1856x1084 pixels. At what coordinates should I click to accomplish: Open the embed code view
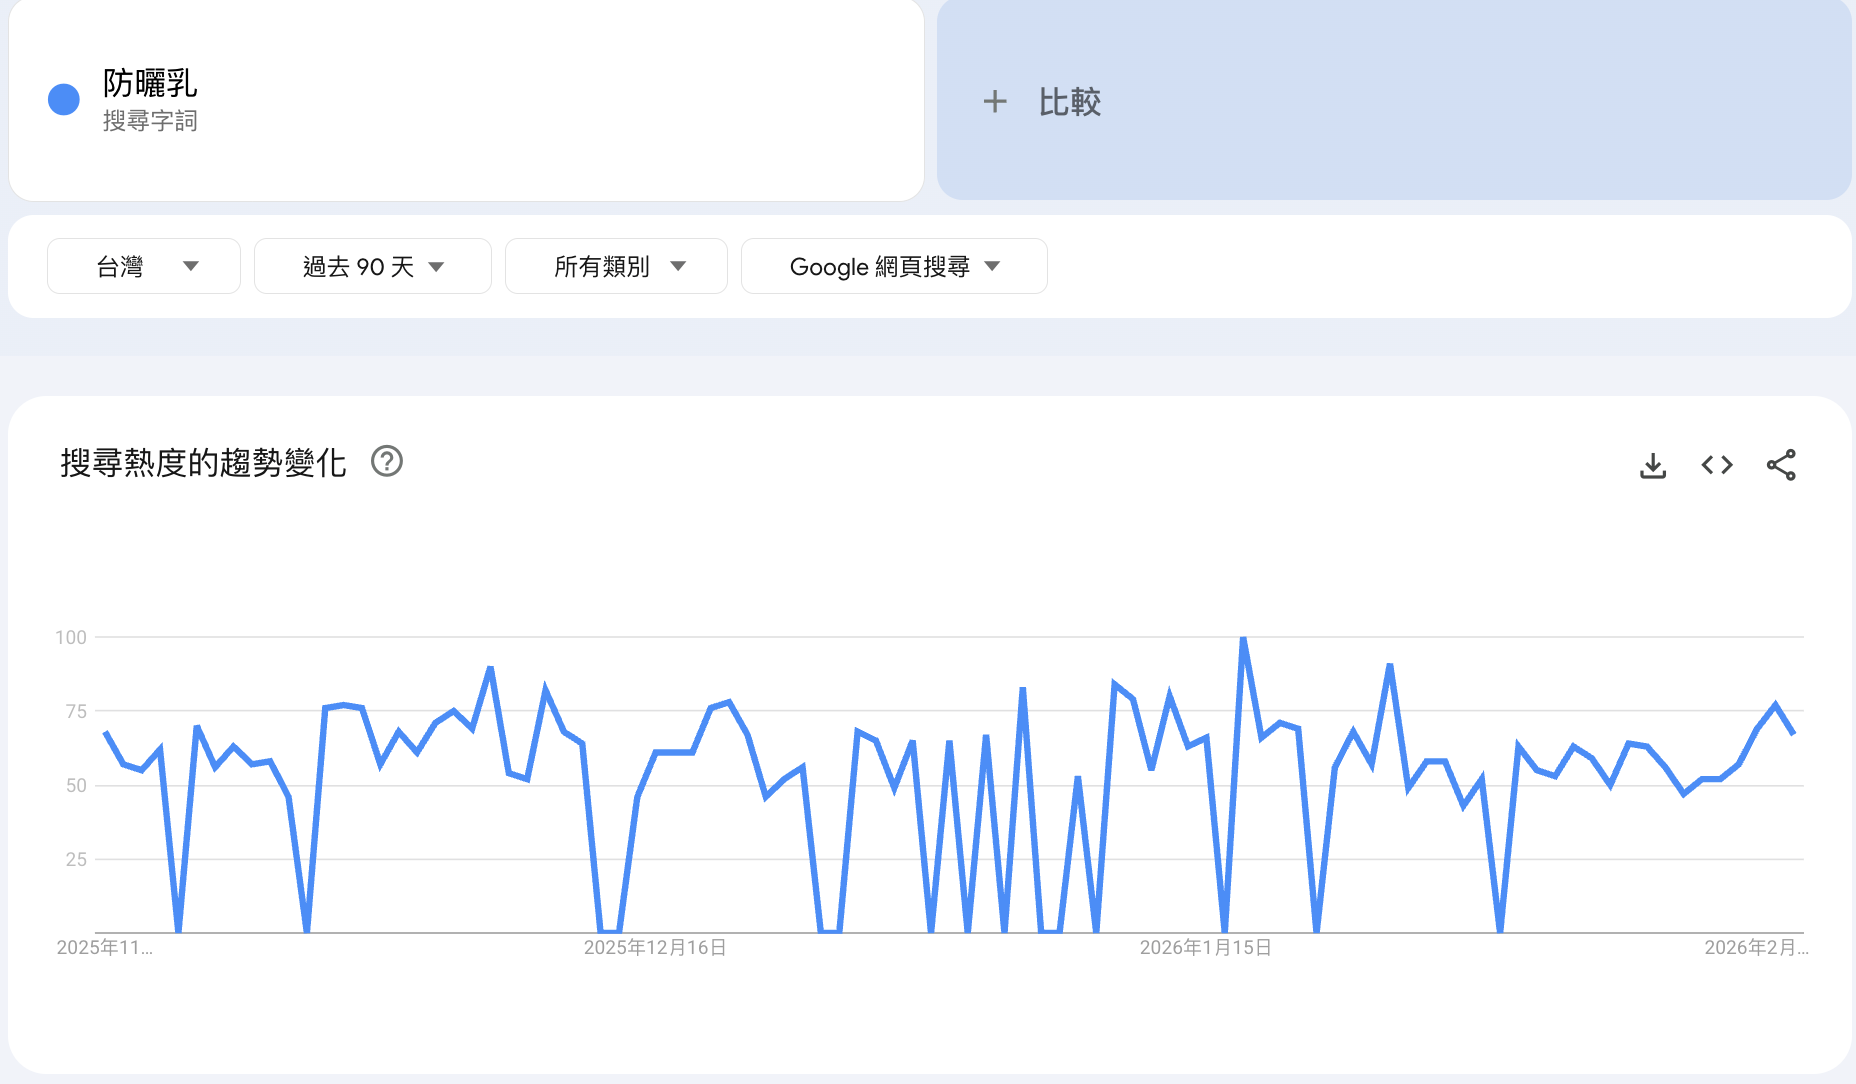1716,464
